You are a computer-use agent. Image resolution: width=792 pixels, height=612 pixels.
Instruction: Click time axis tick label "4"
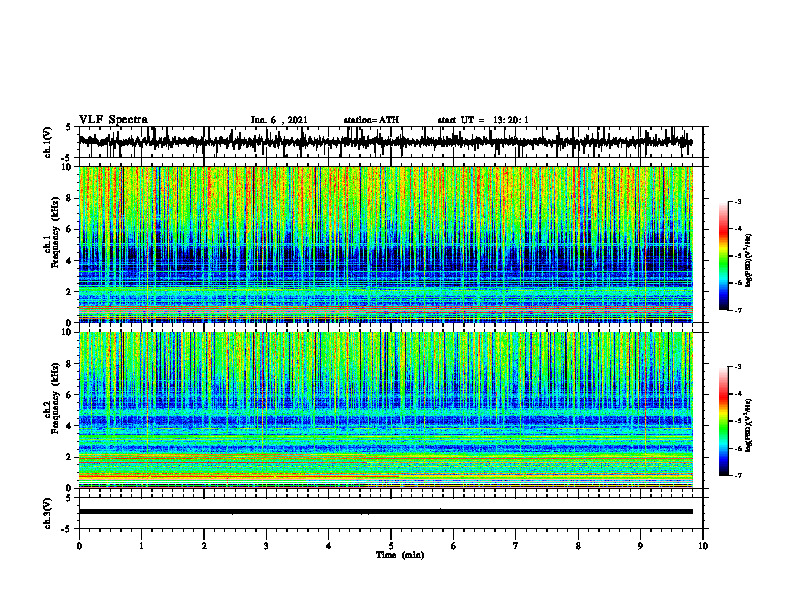[328, 546]
